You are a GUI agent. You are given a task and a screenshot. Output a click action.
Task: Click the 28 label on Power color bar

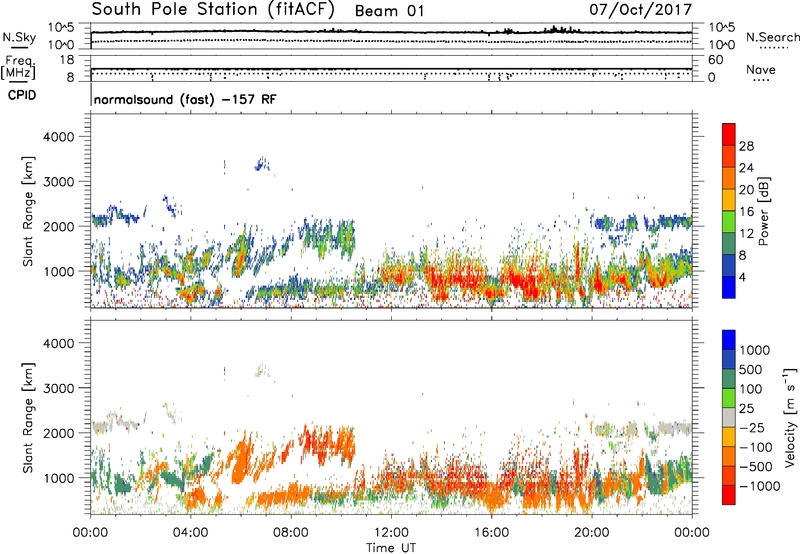(x=746, y=146)
